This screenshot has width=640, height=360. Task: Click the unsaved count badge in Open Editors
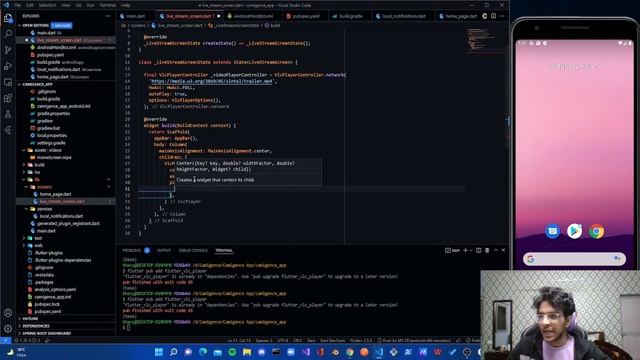(x=61, y=25)
